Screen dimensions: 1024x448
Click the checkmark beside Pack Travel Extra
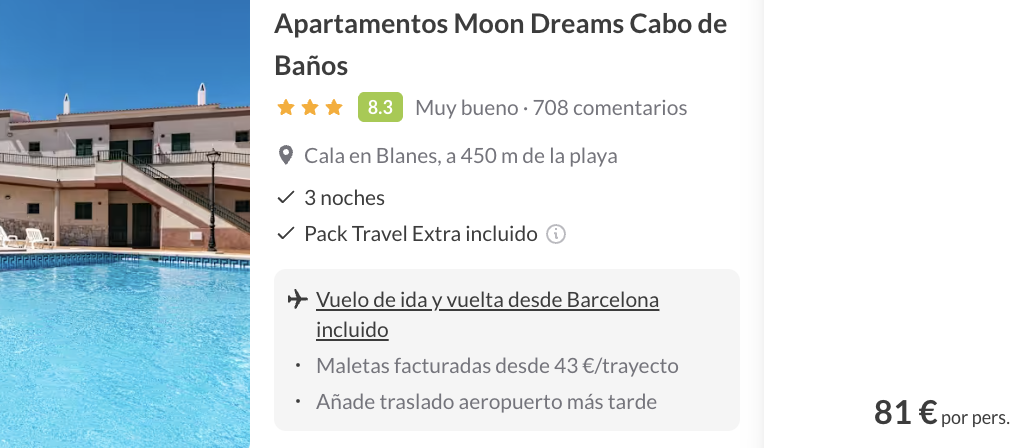286,234
